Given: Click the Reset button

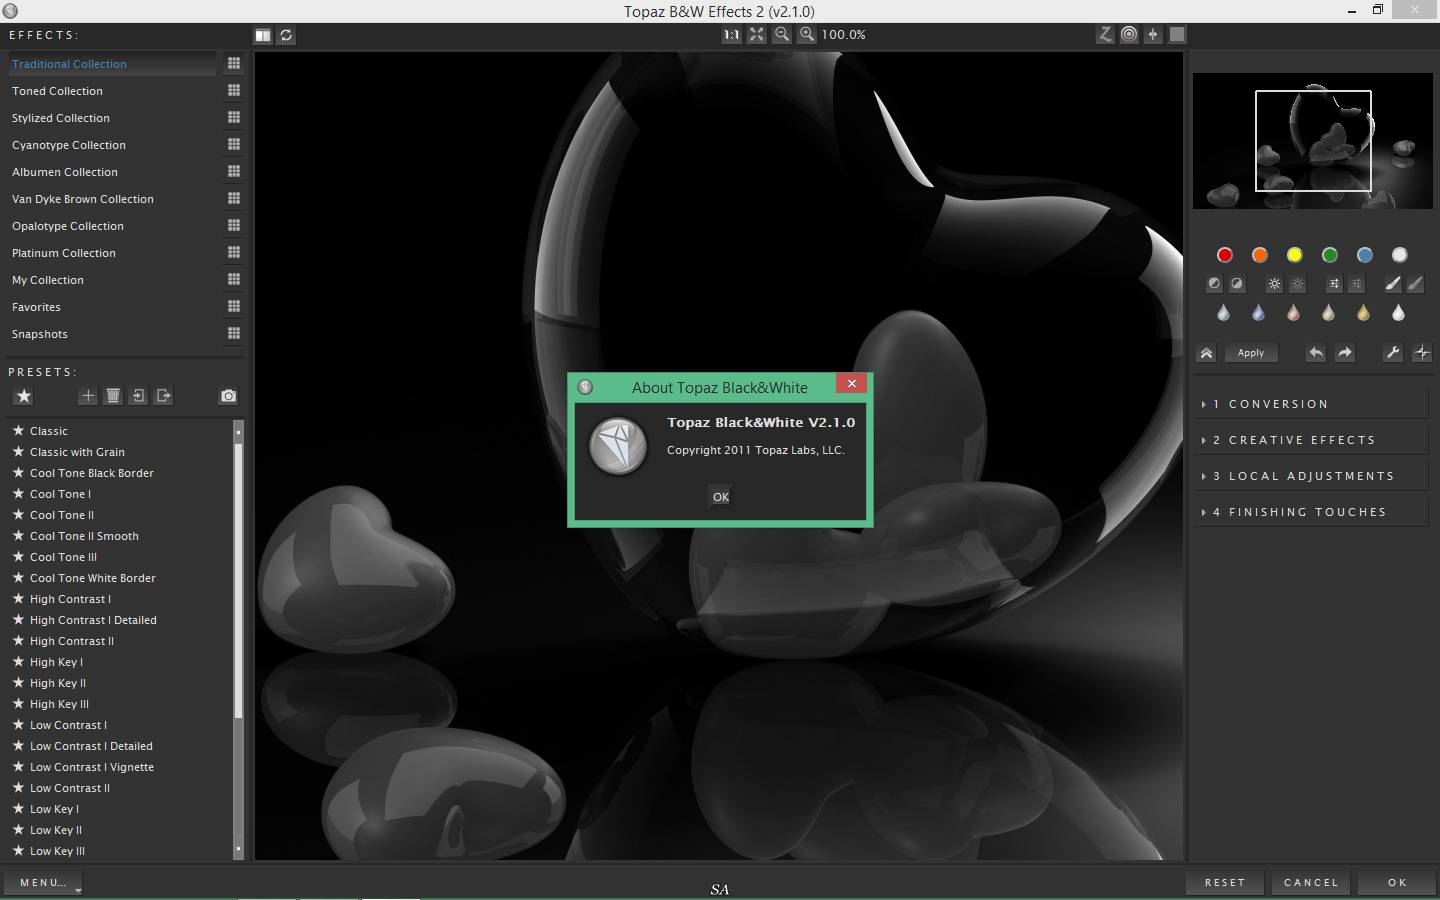Looking at the screenshot, I should 1225,883.
